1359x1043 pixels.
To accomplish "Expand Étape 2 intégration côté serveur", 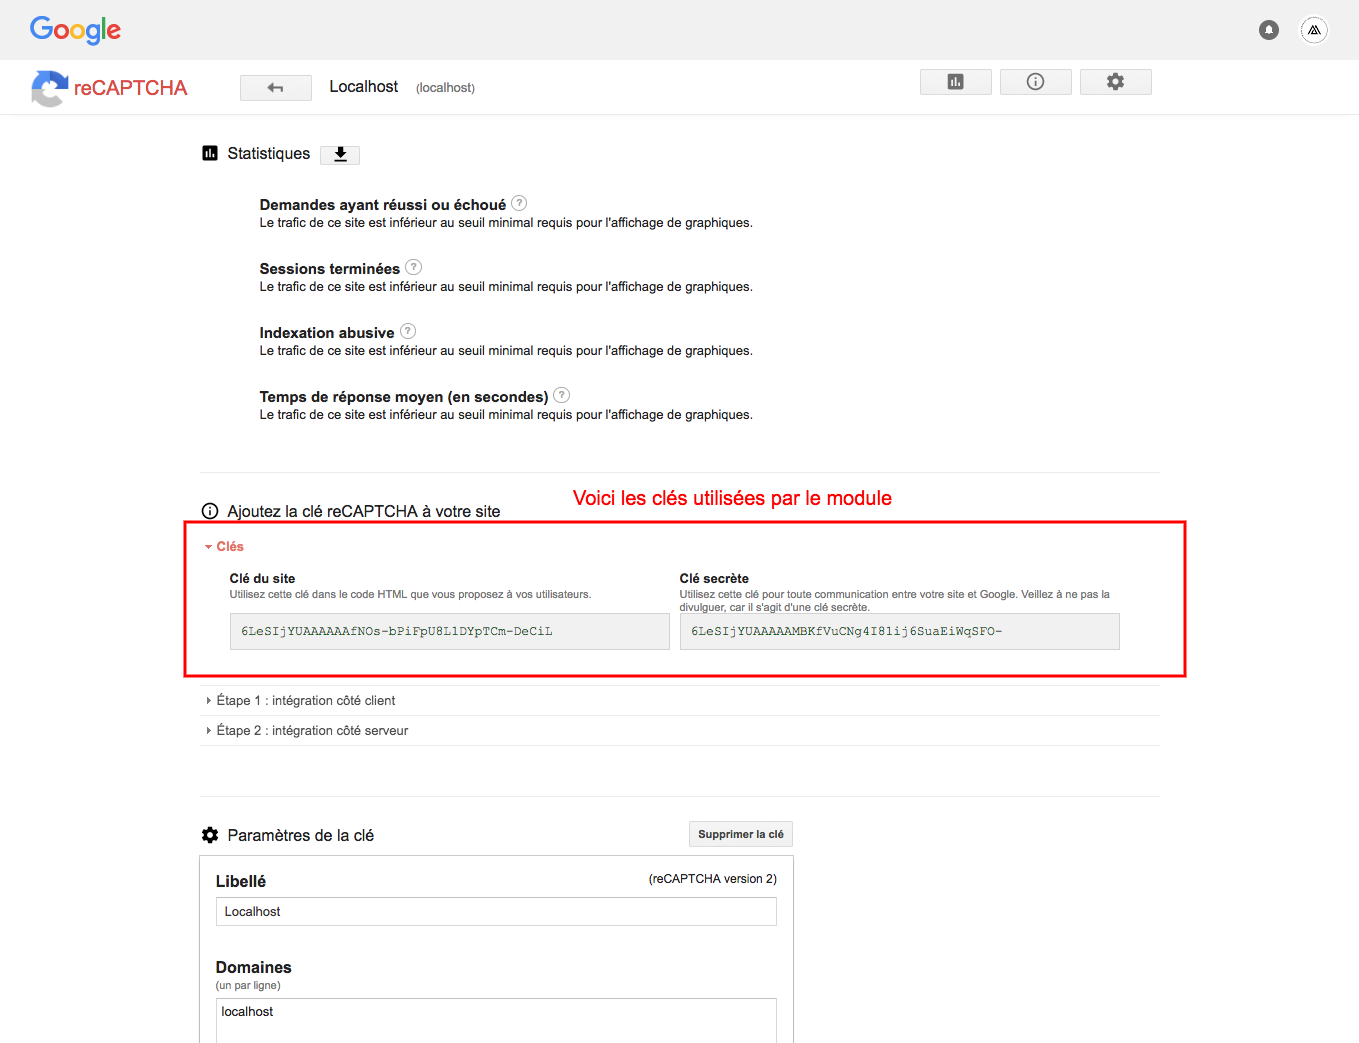I will (x=311, y=731).
